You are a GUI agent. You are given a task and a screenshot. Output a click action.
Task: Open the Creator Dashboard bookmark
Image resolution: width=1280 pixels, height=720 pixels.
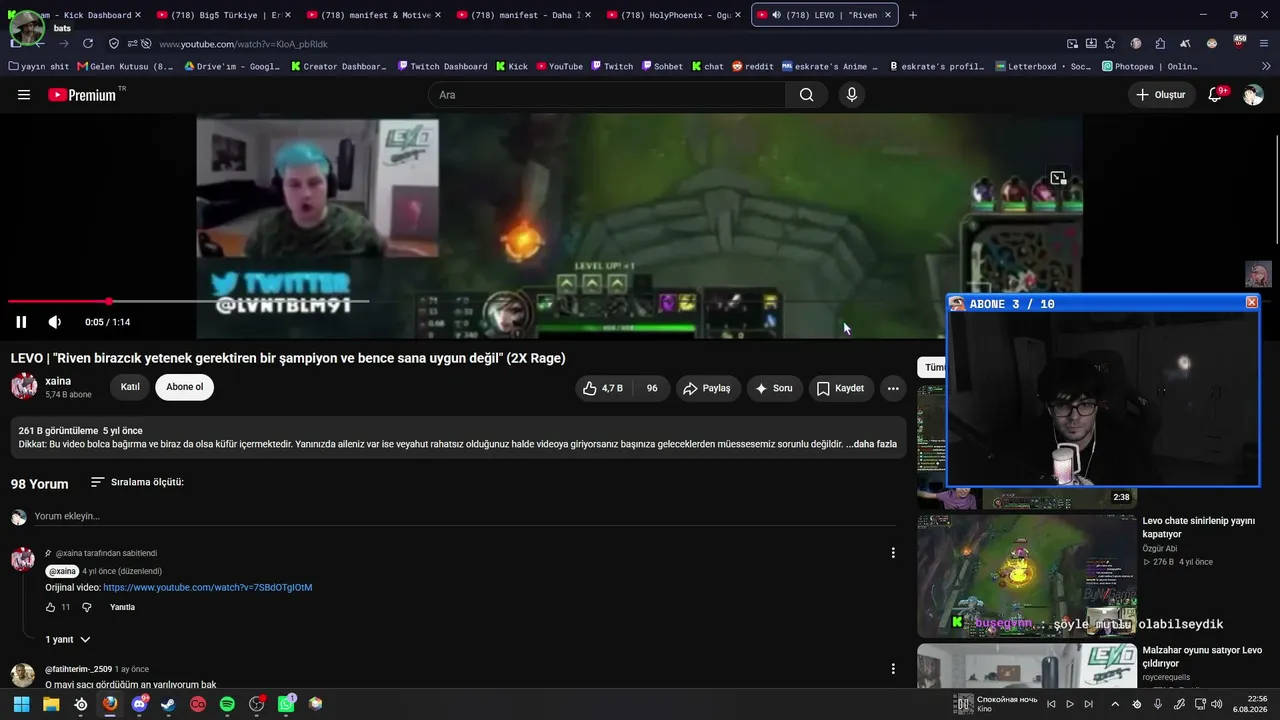pyautogui.click(x=339, y=67)
